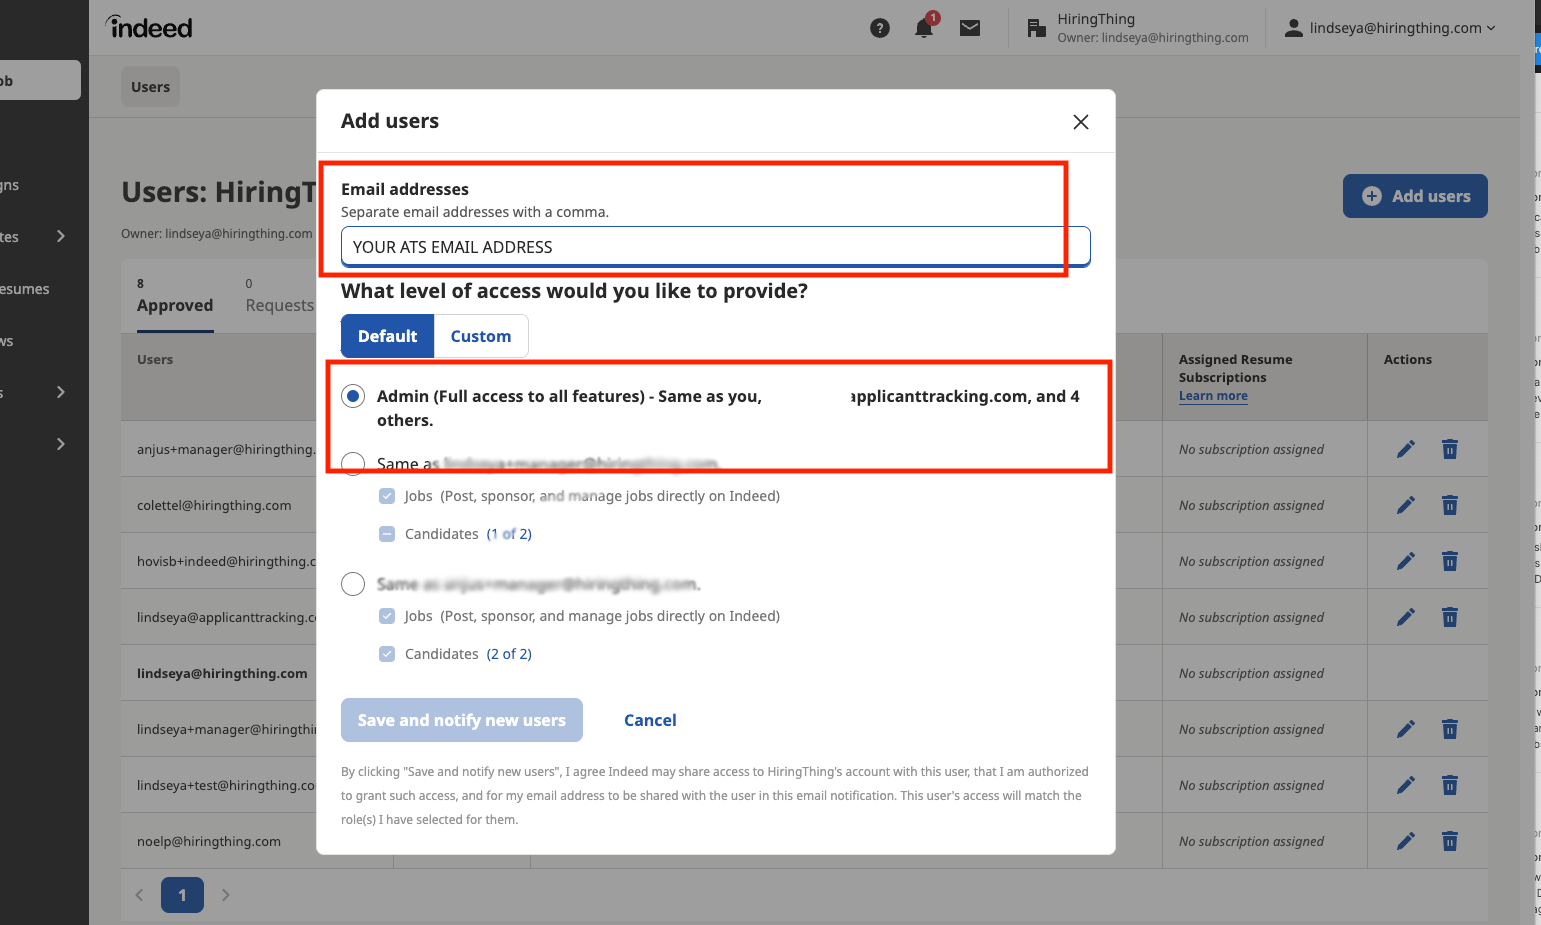Open the Help question mark icon
Screen dimensions: 1541x925
(880, 28)
